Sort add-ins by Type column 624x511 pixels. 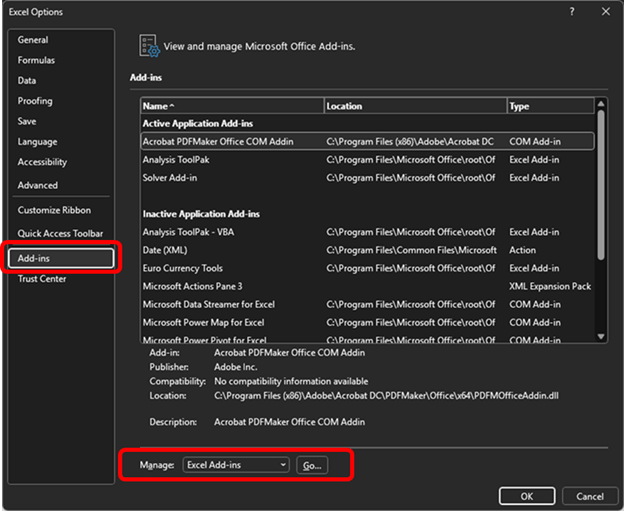(x=551, y=106)
